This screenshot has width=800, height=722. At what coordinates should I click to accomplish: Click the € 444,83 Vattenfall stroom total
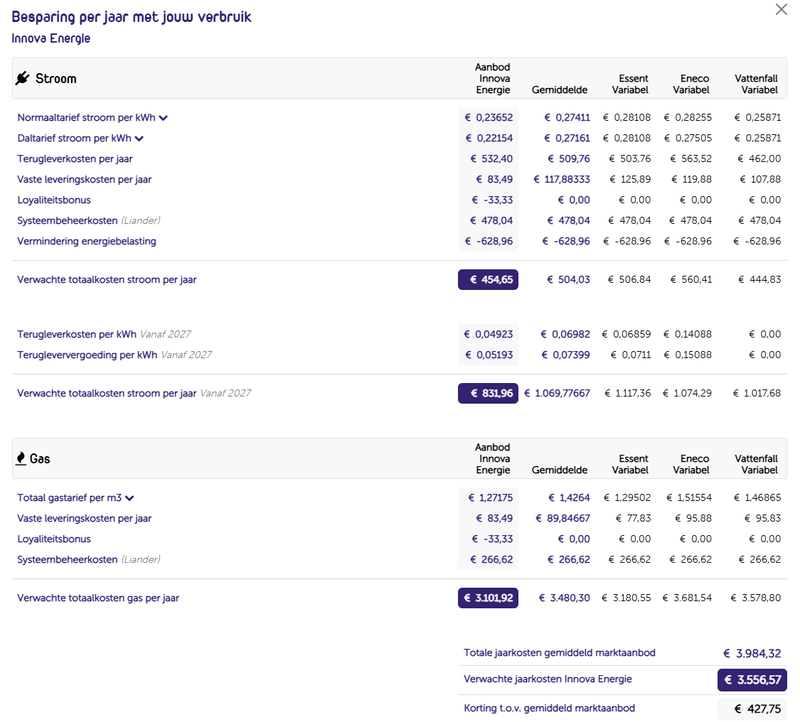point(759,280)
